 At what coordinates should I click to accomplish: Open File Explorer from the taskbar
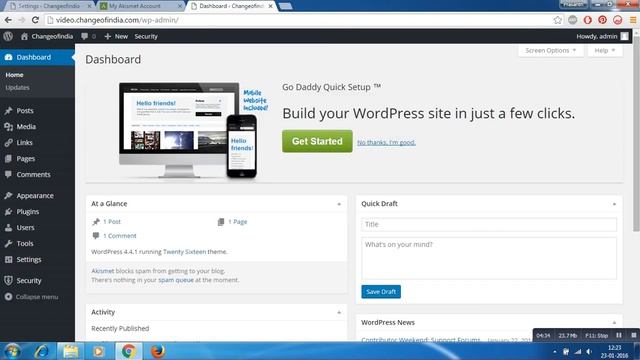(x=70, y=351)
